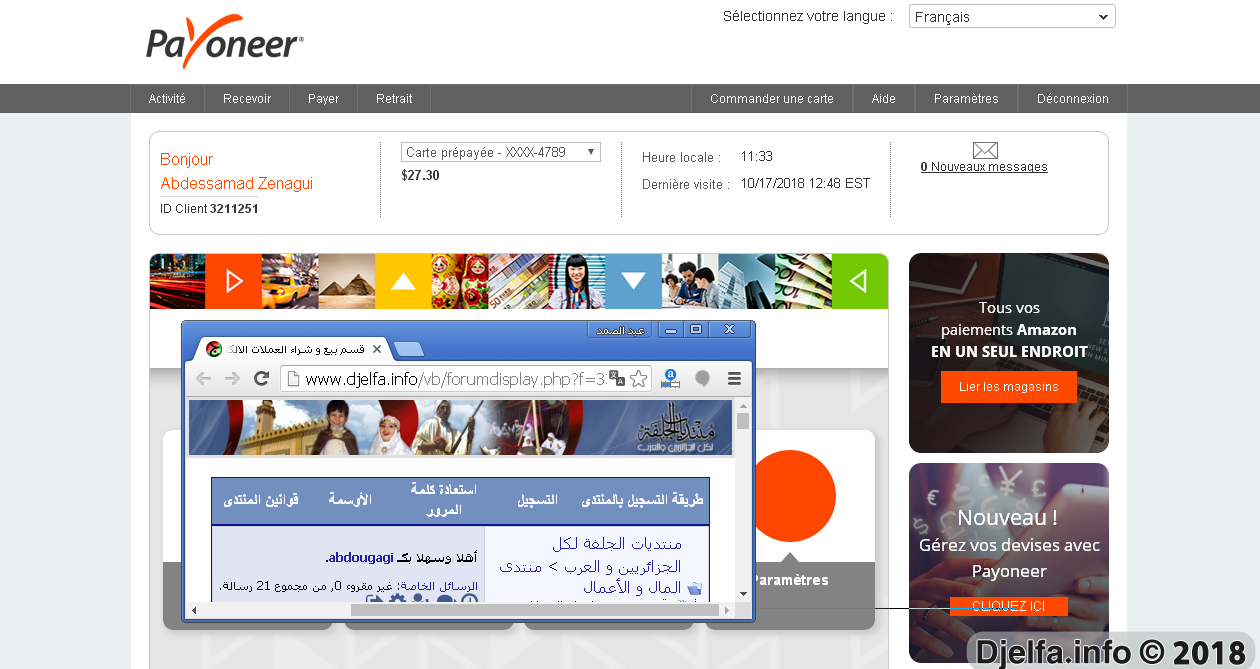Screen dimensions: 1260x669
Task: Maximize the djelfa.info browser window
Action: (x=696, y=329)
